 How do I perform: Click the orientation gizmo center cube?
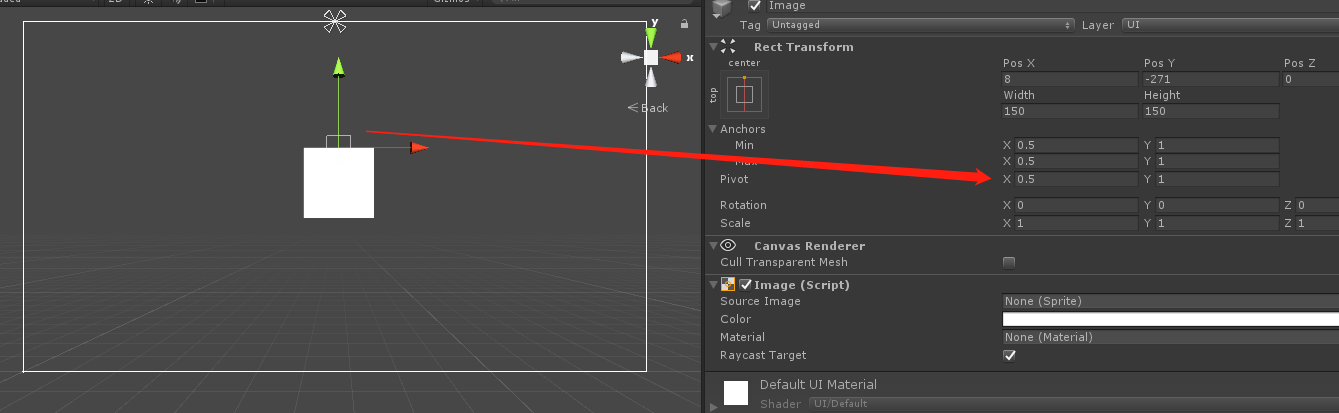pos(651,58)
